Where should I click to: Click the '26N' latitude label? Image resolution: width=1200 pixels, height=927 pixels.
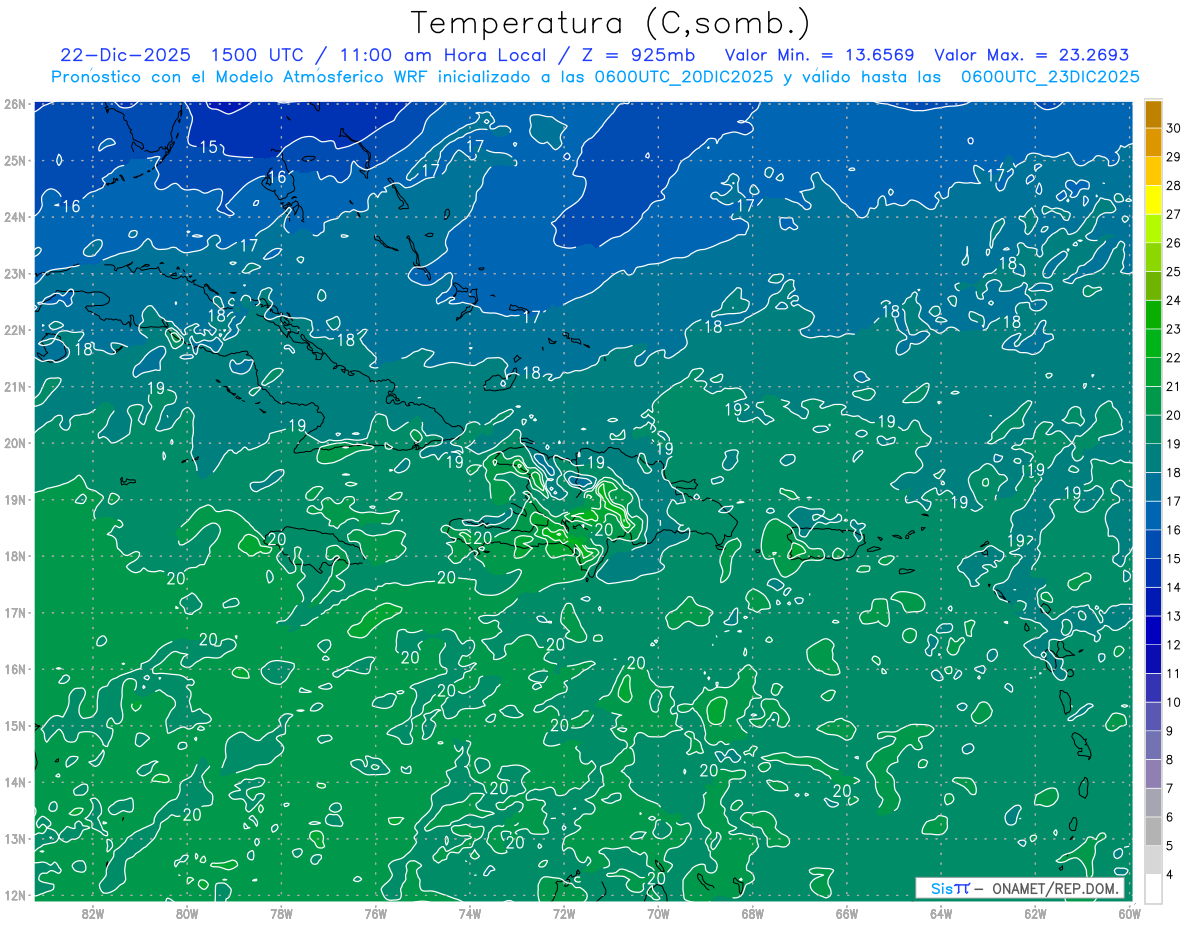(14, 104)
